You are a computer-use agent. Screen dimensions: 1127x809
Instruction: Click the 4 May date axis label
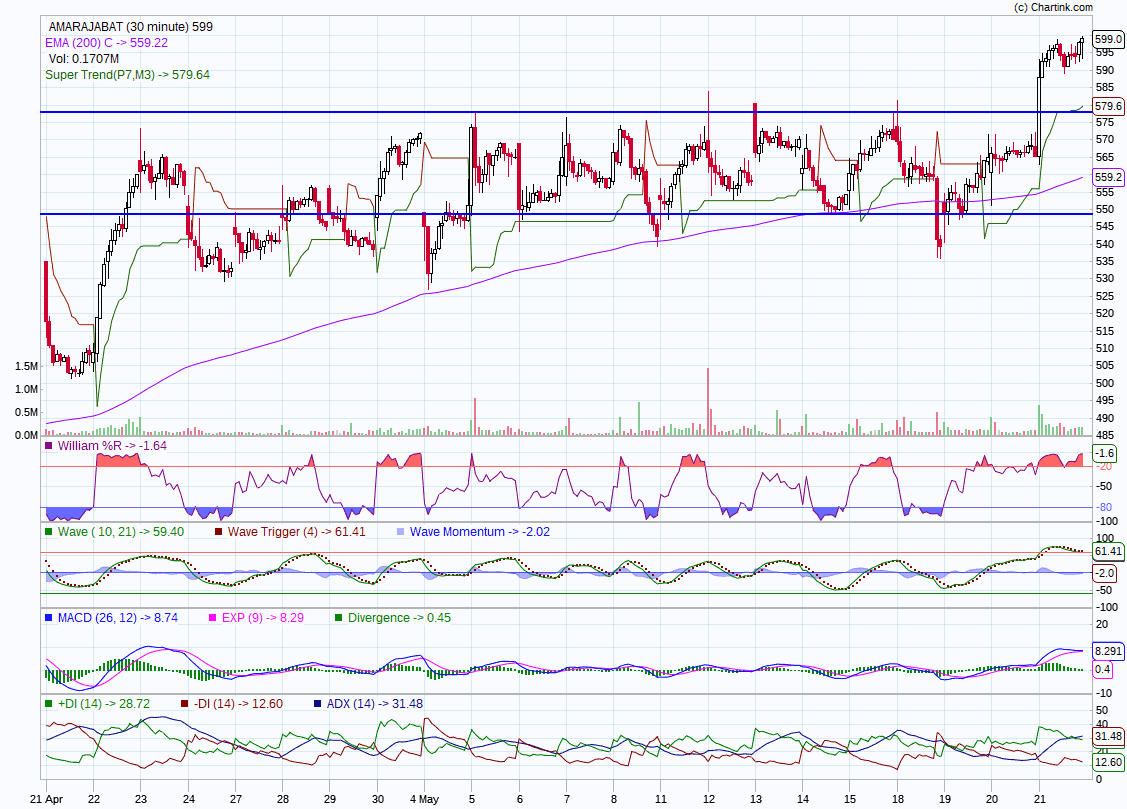pyautogui.click(x=424, y=799)
